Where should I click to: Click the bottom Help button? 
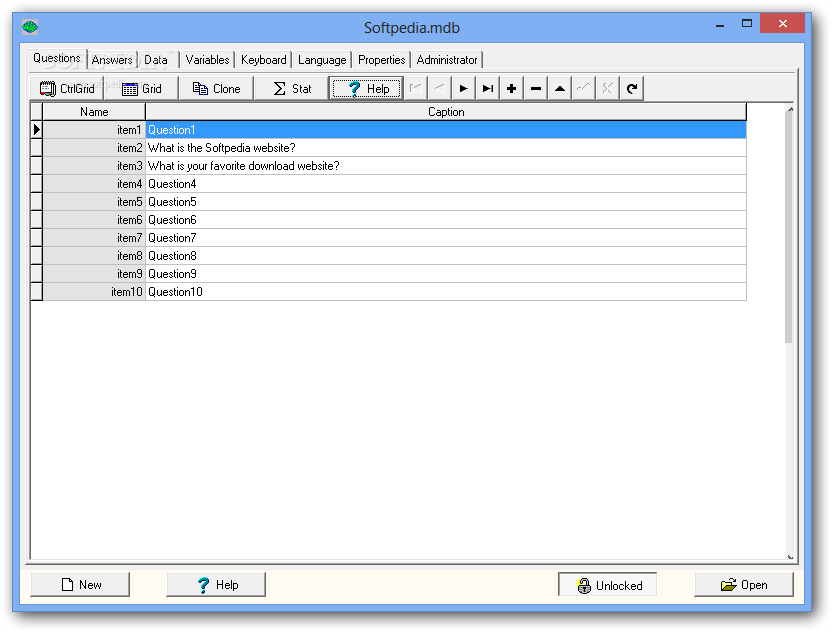pos(216,585)
